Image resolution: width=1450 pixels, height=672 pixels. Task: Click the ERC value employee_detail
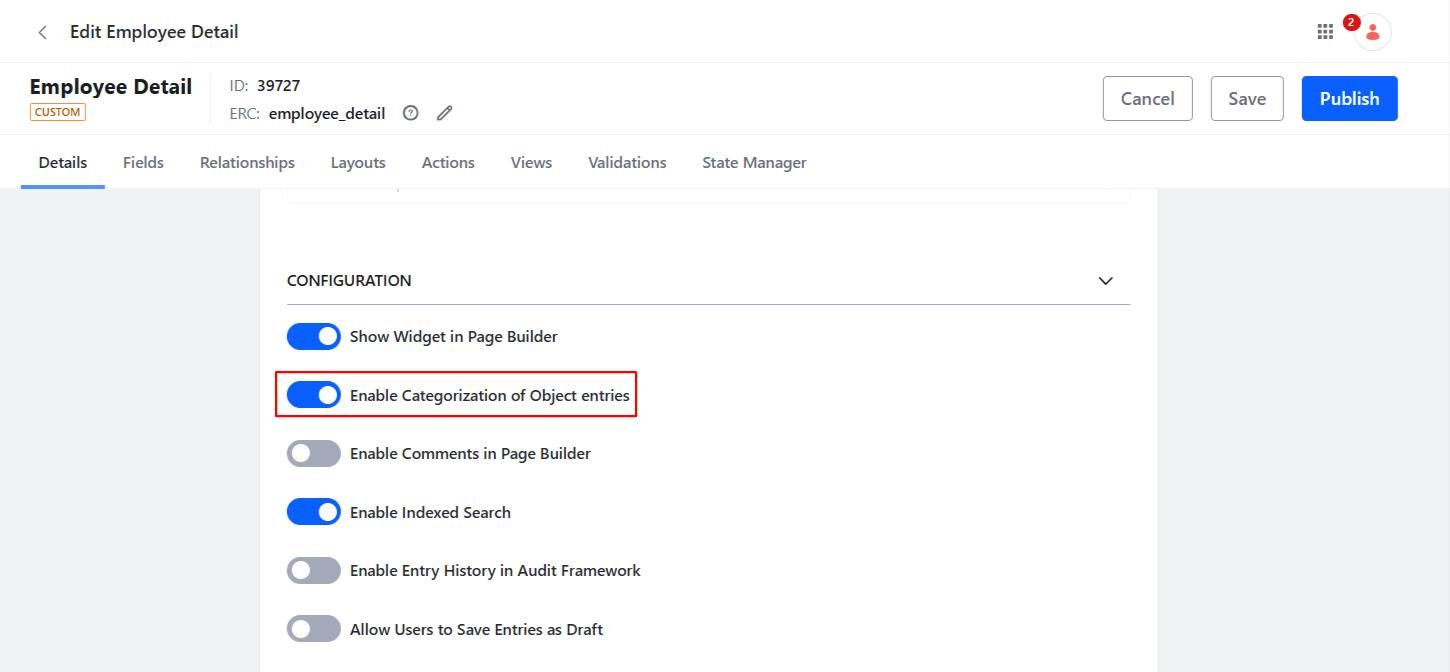327,114
